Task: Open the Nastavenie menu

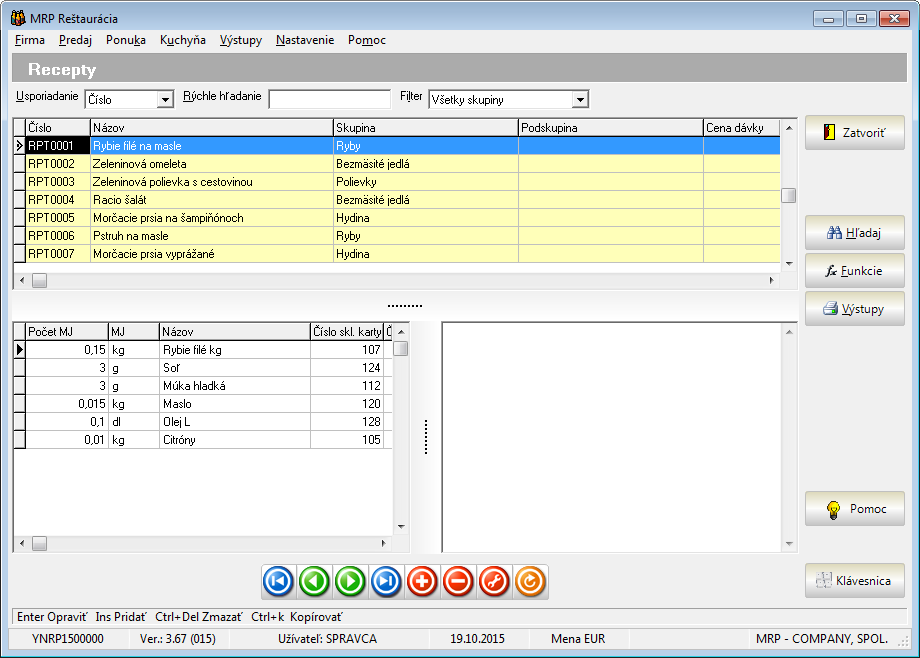Action: point(305,40)
